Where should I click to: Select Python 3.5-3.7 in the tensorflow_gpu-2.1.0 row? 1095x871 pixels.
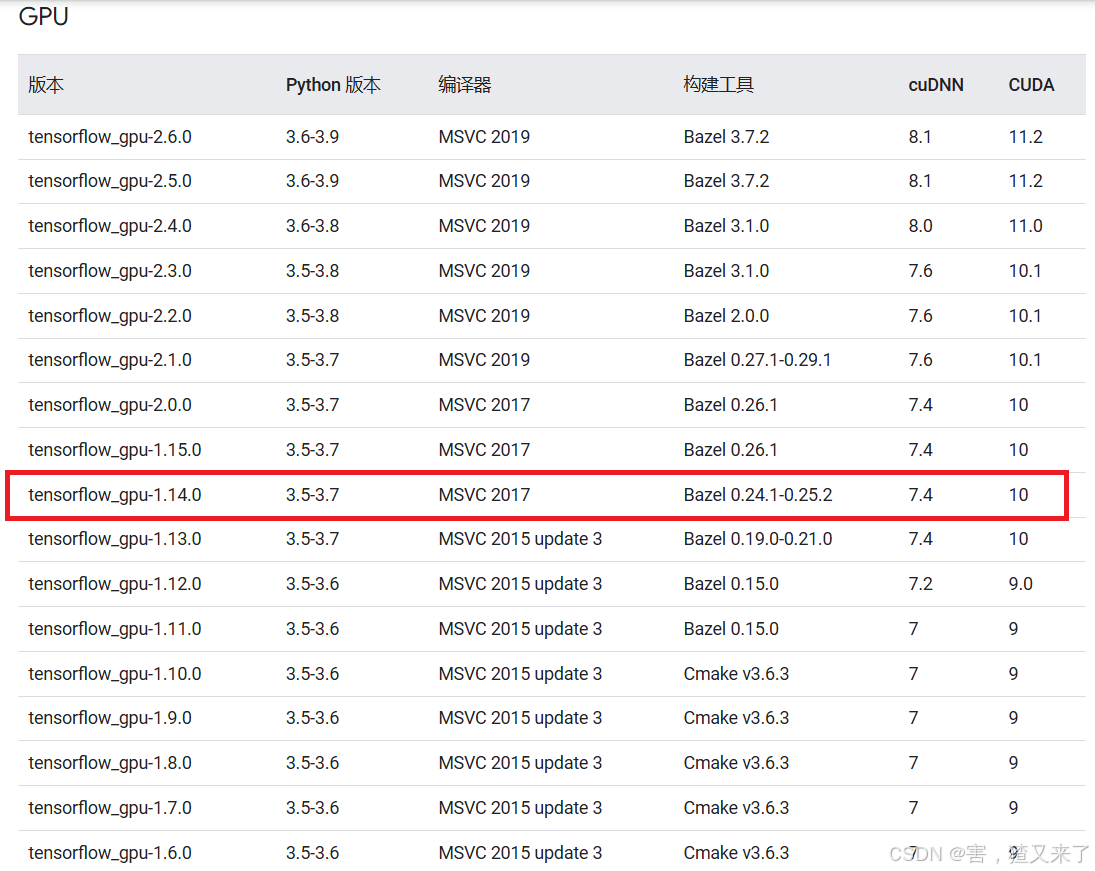click(x=312, y=360)
